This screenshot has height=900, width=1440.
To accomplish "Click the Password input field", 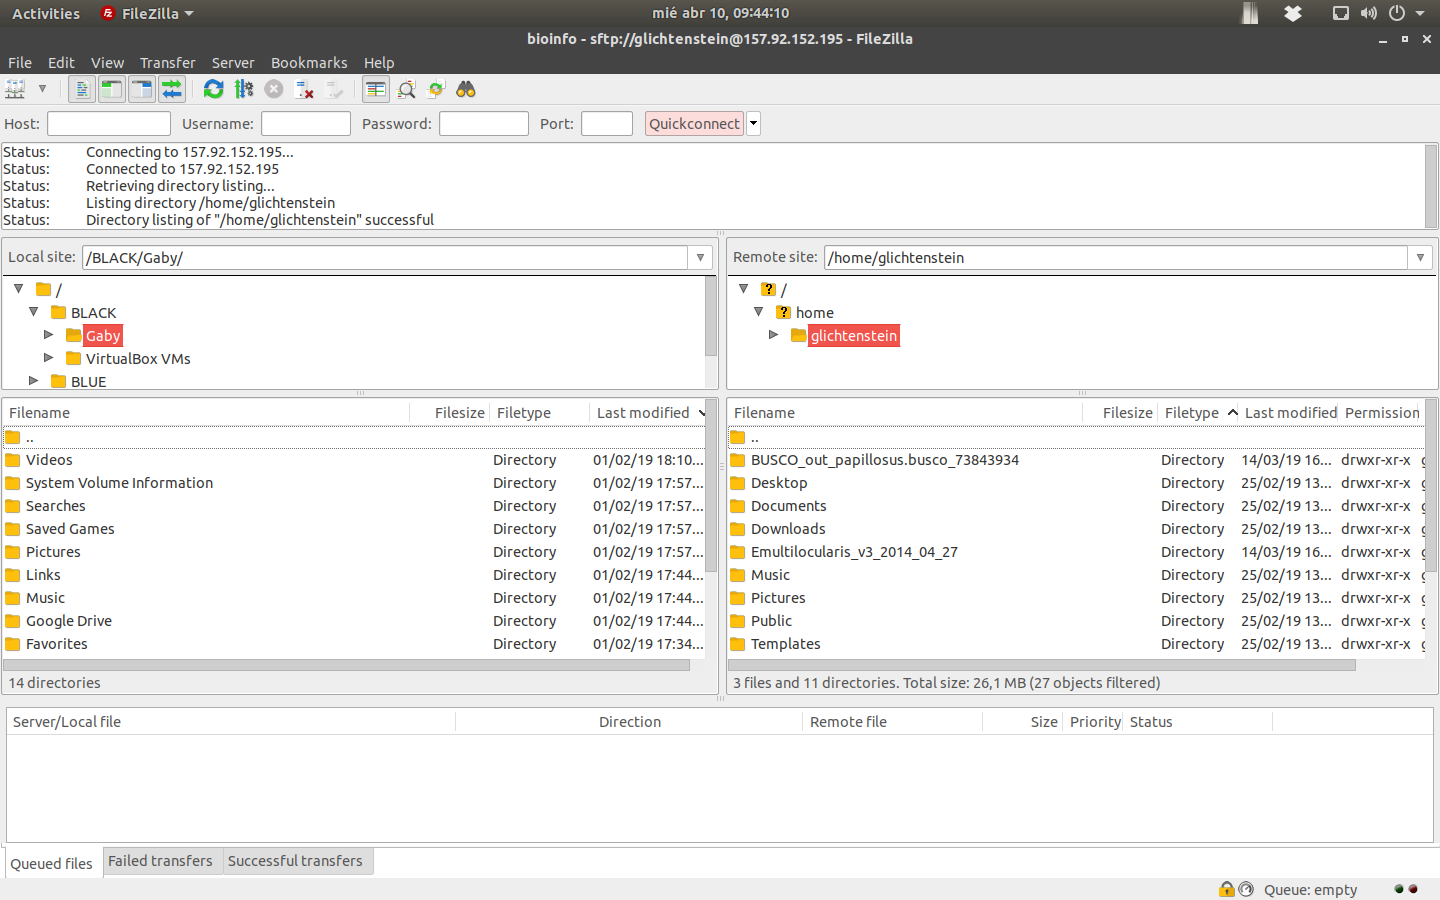I will pos(484,123).
